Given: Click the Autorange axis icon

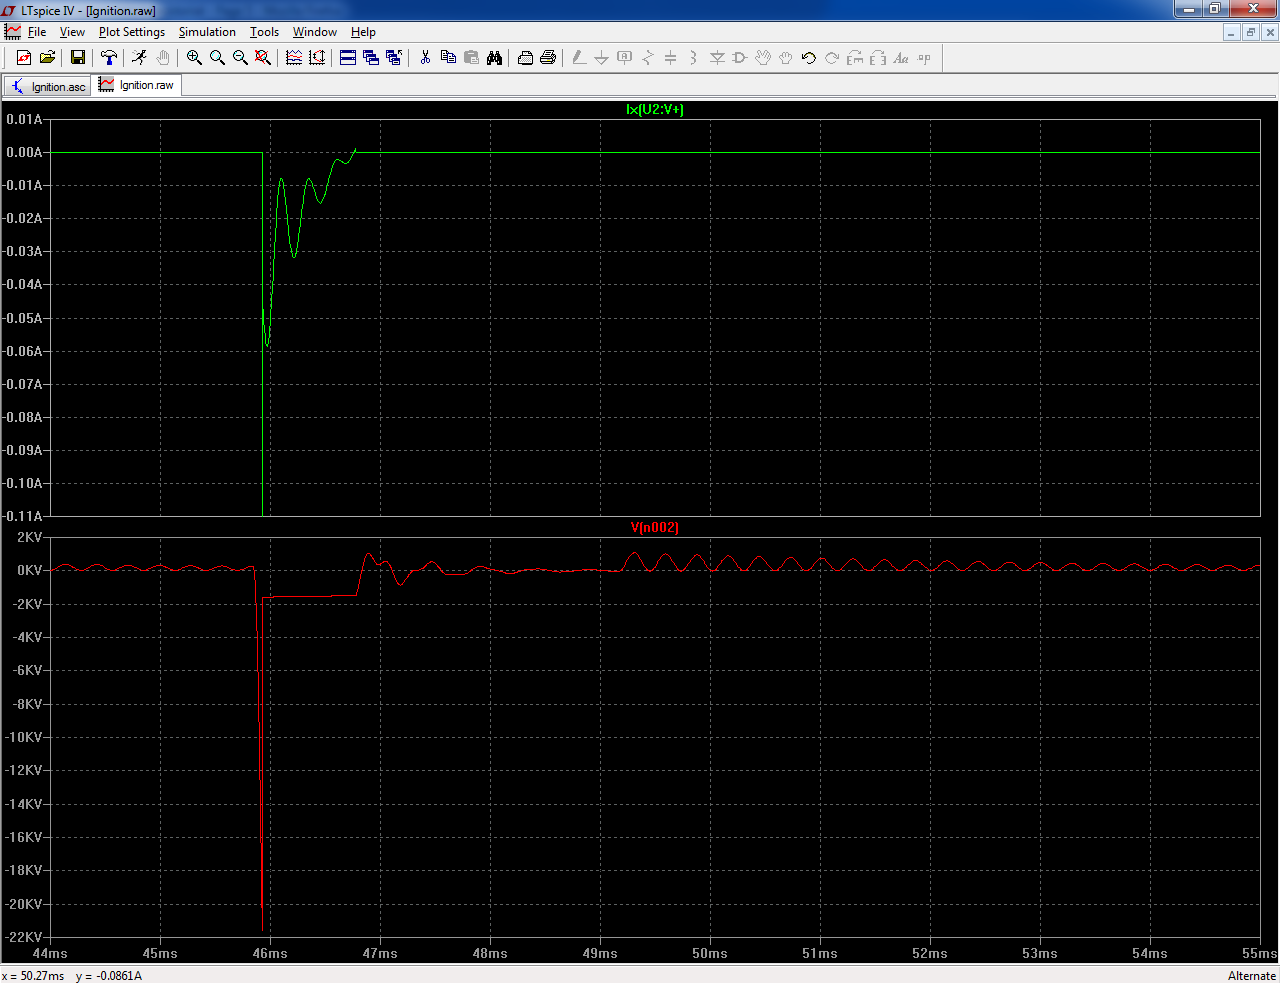Looking at the screenshot, I should tap(317, 58).
